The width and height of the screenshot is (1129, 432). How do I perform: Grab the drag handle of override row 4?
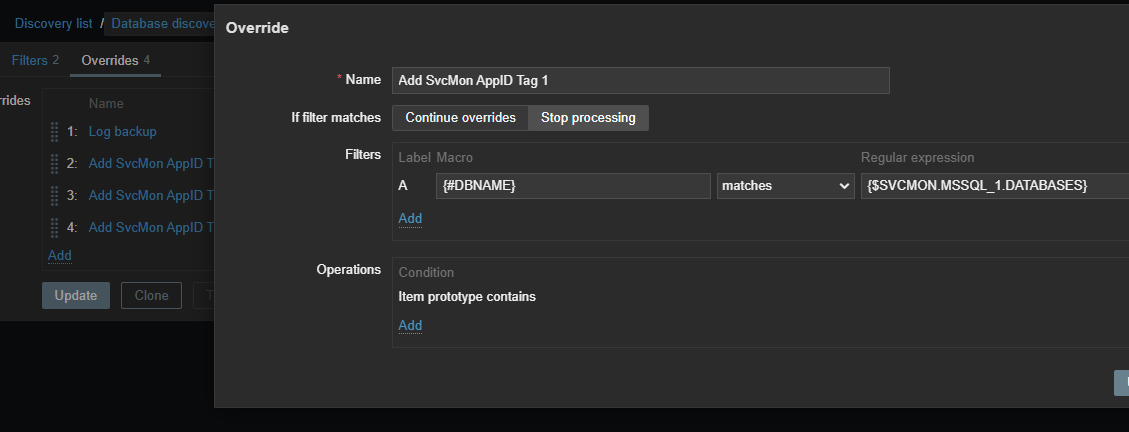pos(54,228)
